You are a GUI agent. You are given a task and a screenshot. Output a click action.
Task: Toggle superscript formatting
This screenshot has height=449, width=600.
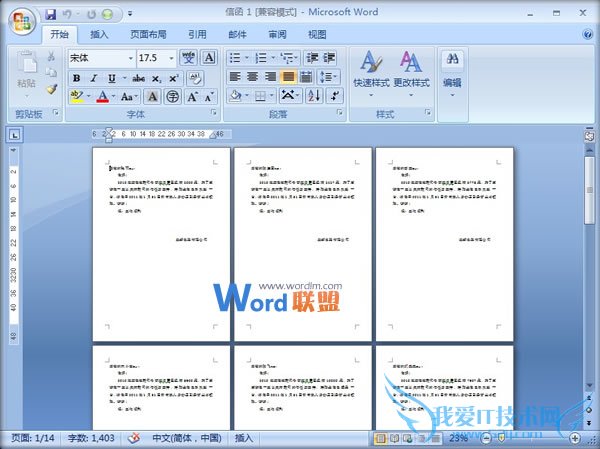click(x=173, y=78)
